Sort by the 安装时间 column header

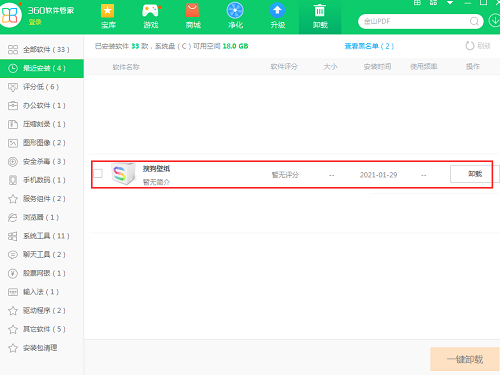tap(377, 67)
